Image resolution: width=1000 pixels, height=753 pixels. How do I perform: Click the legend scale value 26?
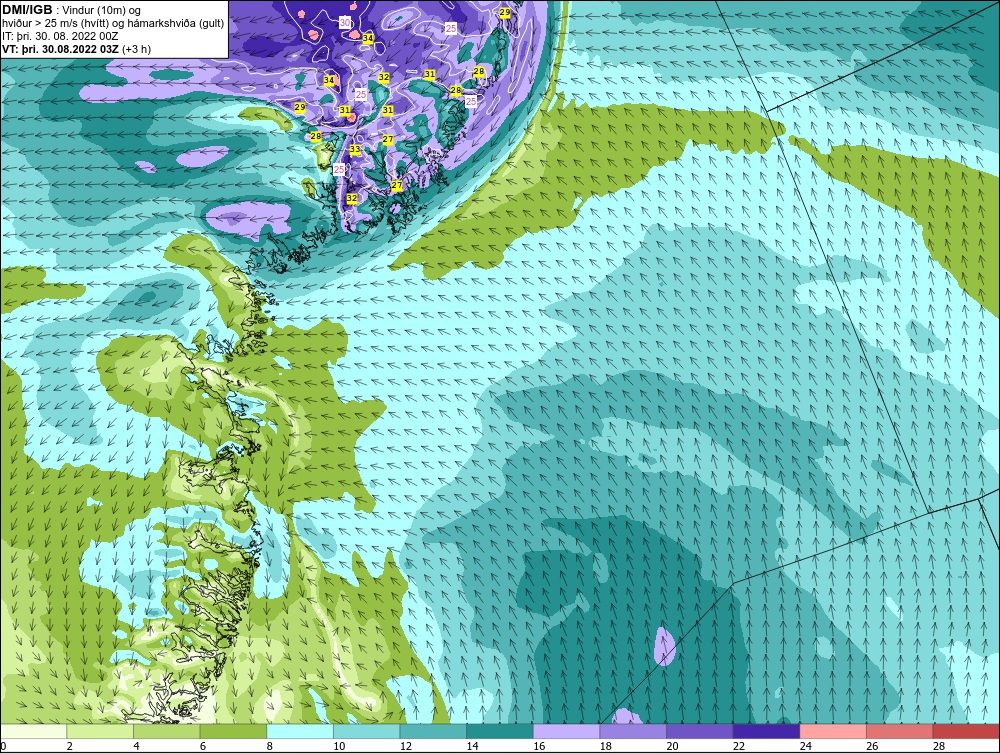point(872,746)
